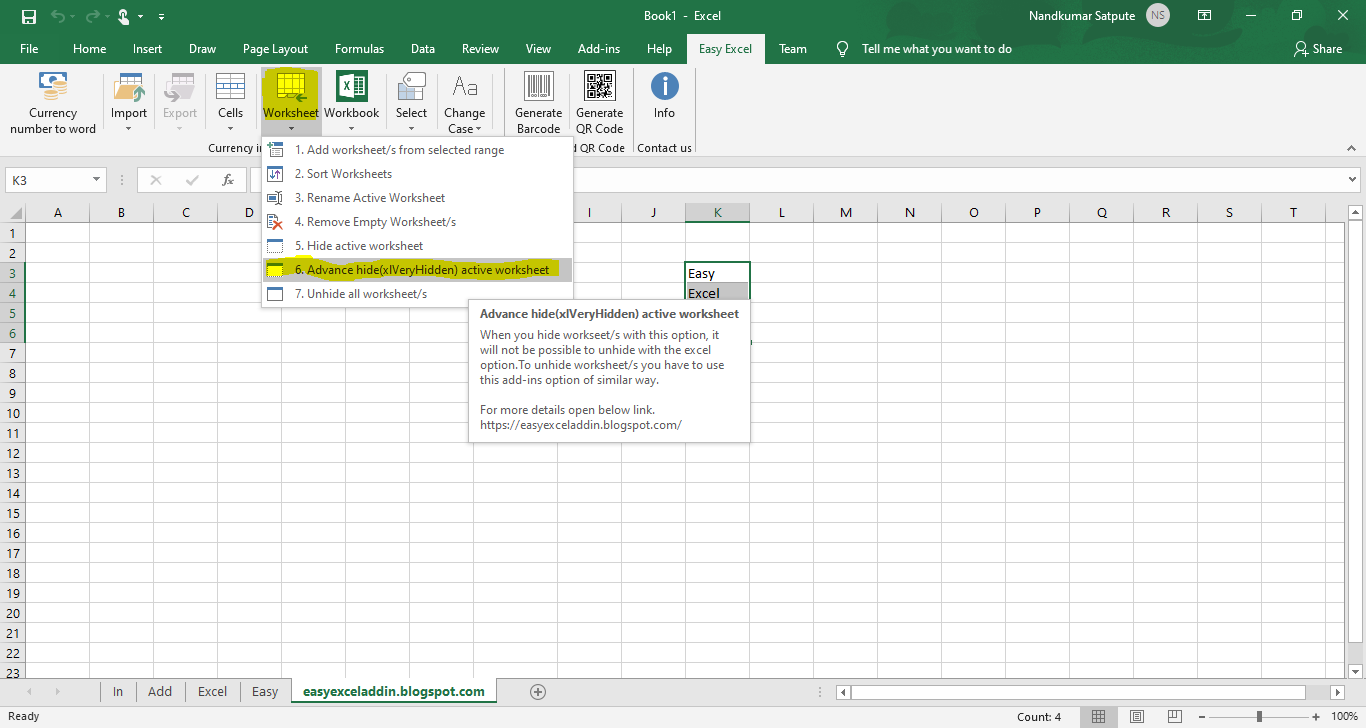Switch to the 'Easy' sheet tab
The width and height of the screenshot is (1366, 728).
pyautogui.click(x=265, y=692)
